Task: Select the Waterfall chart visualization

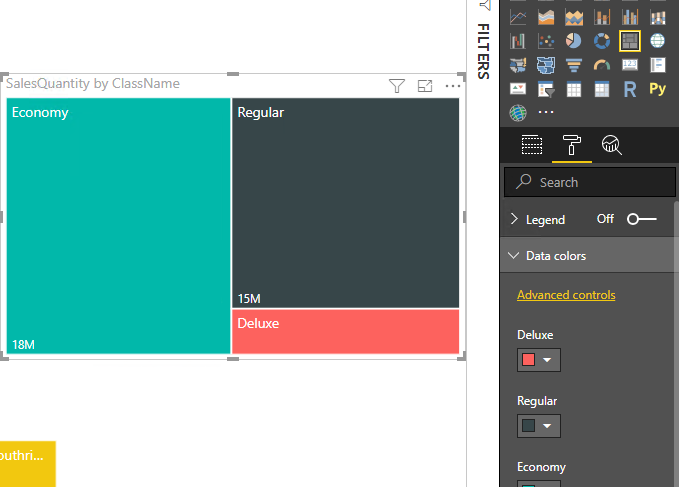Action: pos(518,41)
